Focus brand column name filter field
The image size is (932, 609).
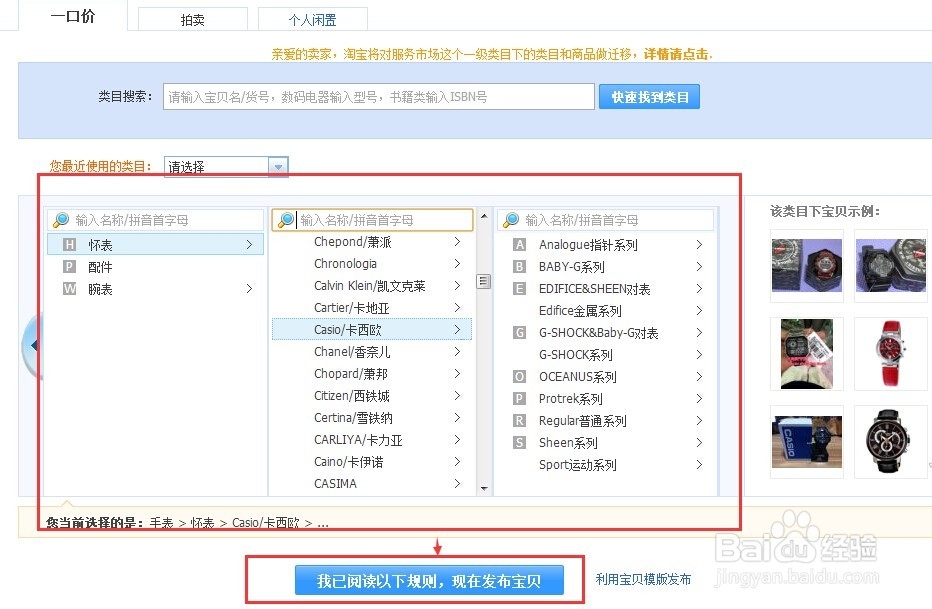[x=373, y=220]
